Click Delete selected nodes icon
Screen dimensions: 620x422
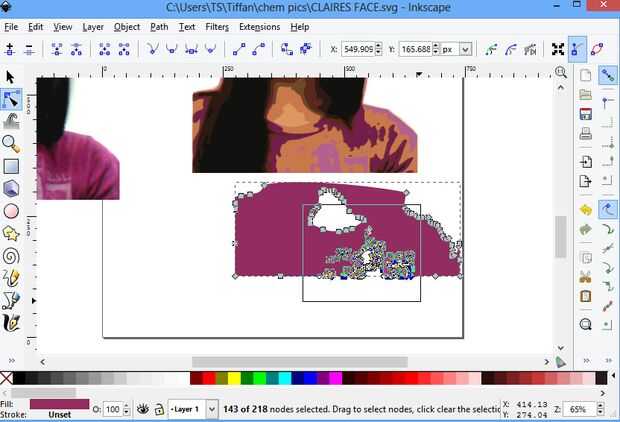(29, 49)
